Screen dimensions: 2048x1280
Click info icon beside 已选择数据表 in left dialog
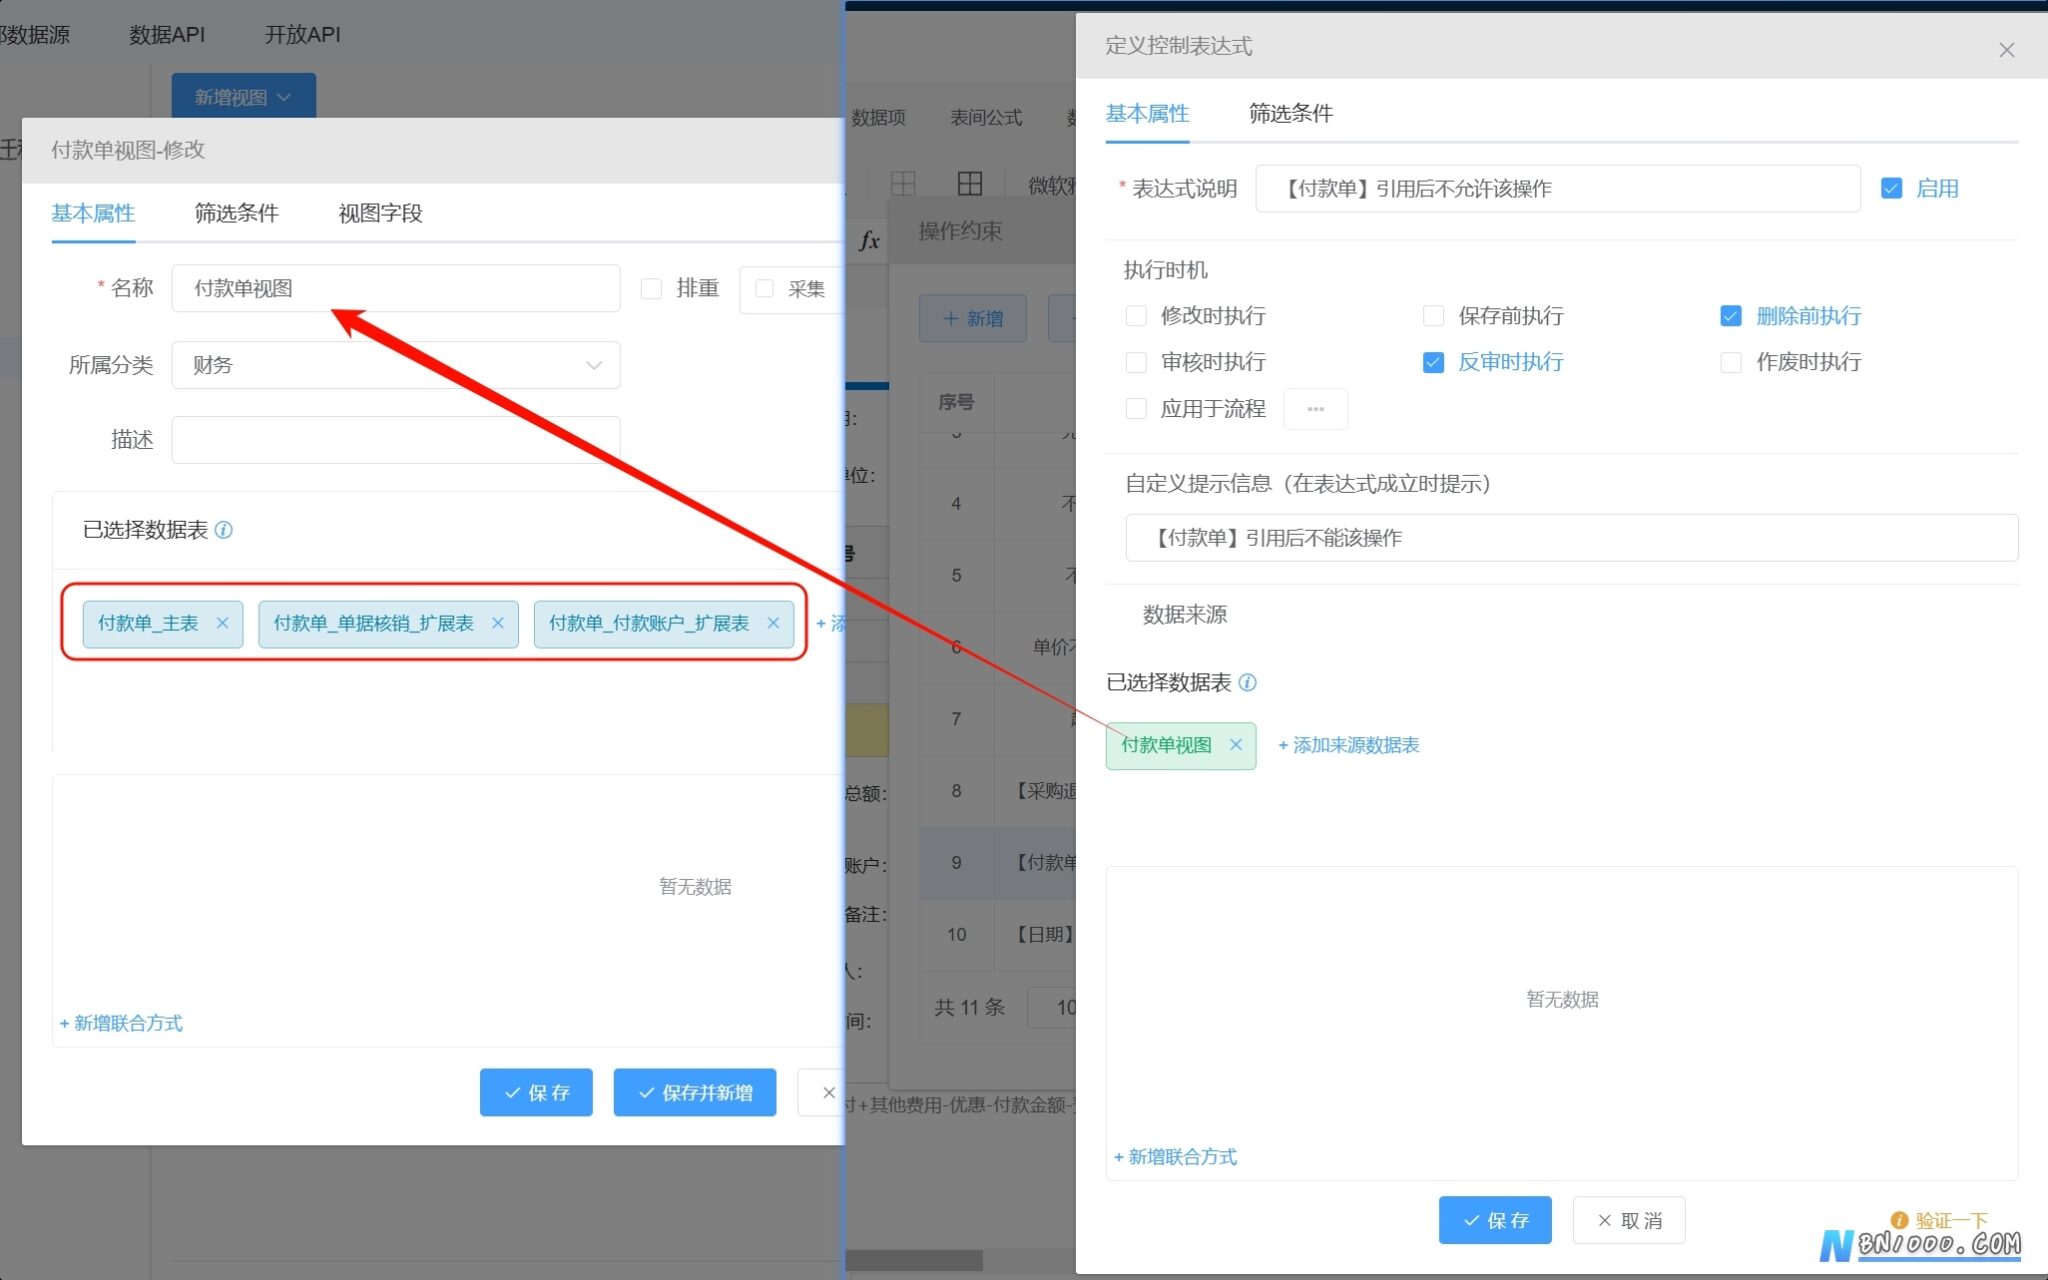pyautogui.click(x=224, y=530)
